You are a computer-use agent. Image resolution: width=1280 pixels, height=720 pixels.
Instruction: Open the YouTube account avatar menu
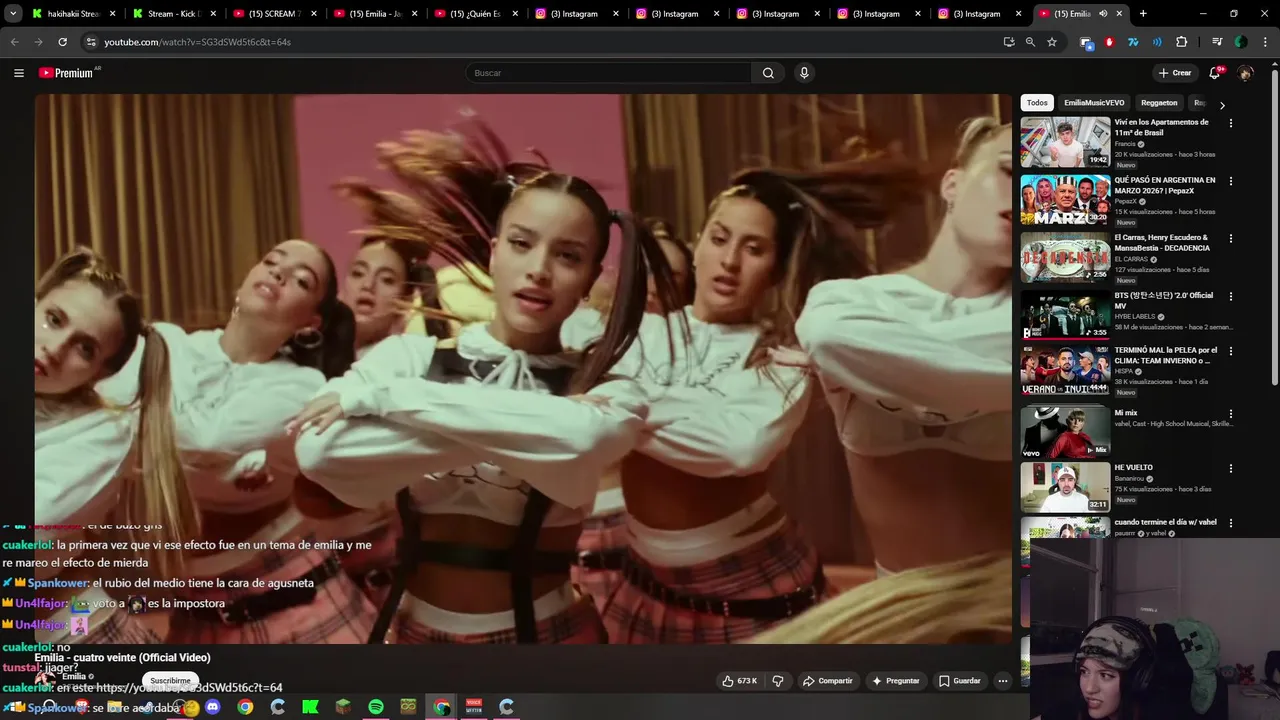(1245, 73)
